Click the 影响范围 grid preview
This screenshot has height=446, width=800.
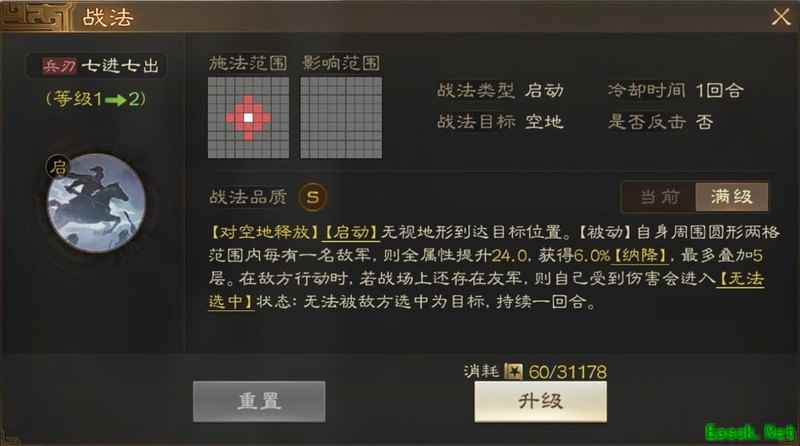[x=341, y=118]
